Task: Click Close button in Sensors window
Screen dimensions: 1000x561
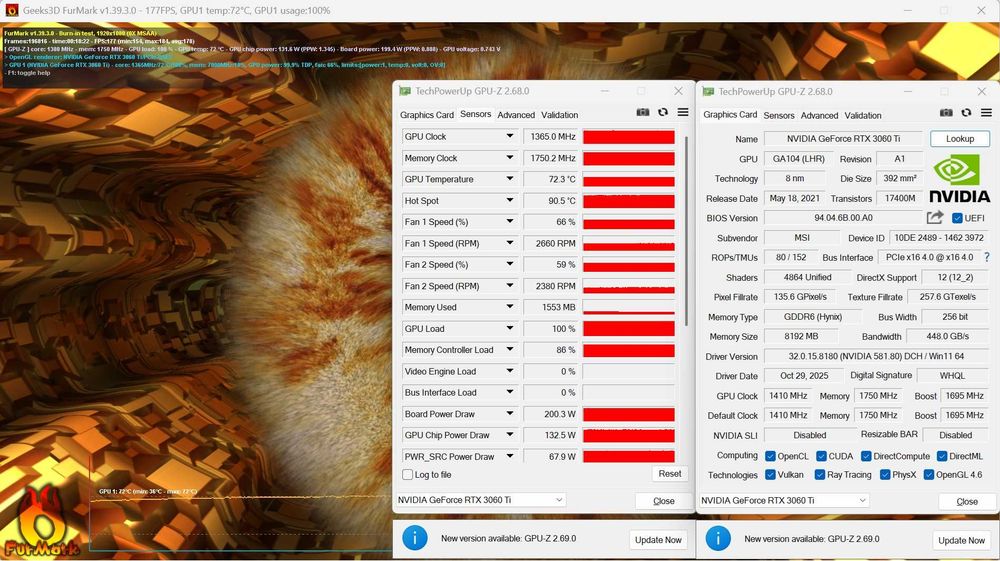Action: point(663,501)
